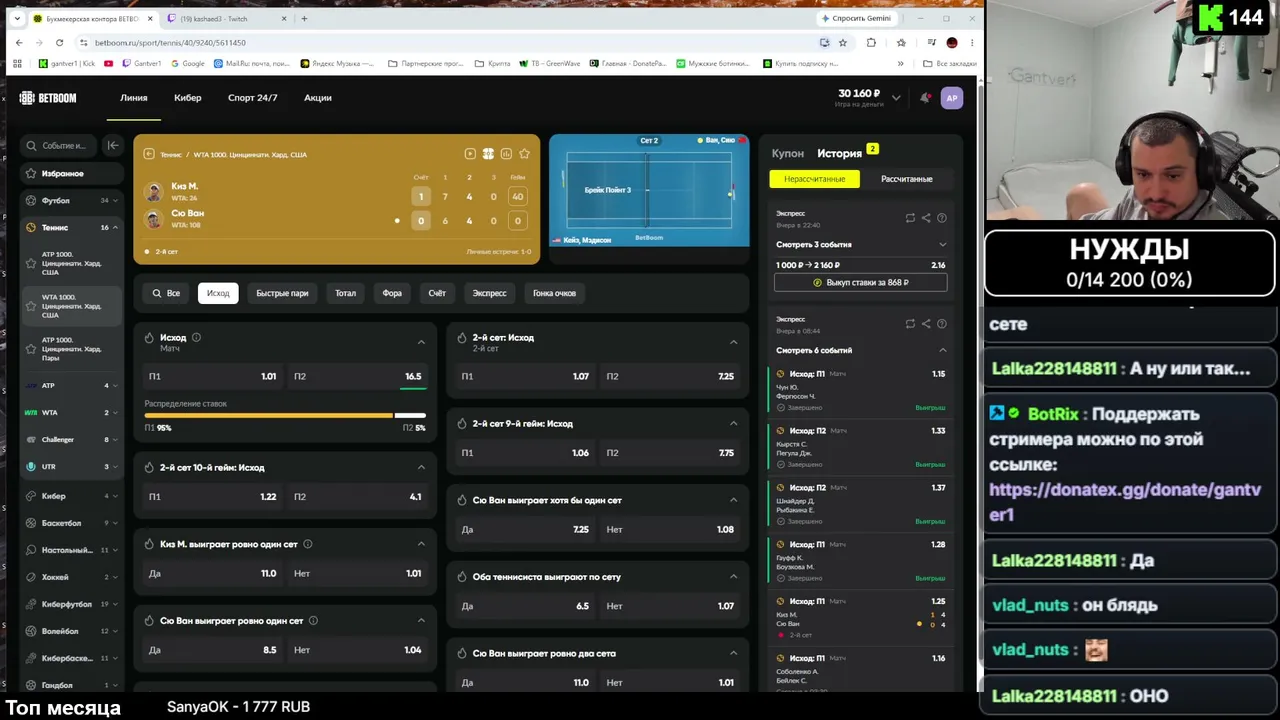
Task: Switch to Рассчитанные bets
Action: (x=906, y=179)
